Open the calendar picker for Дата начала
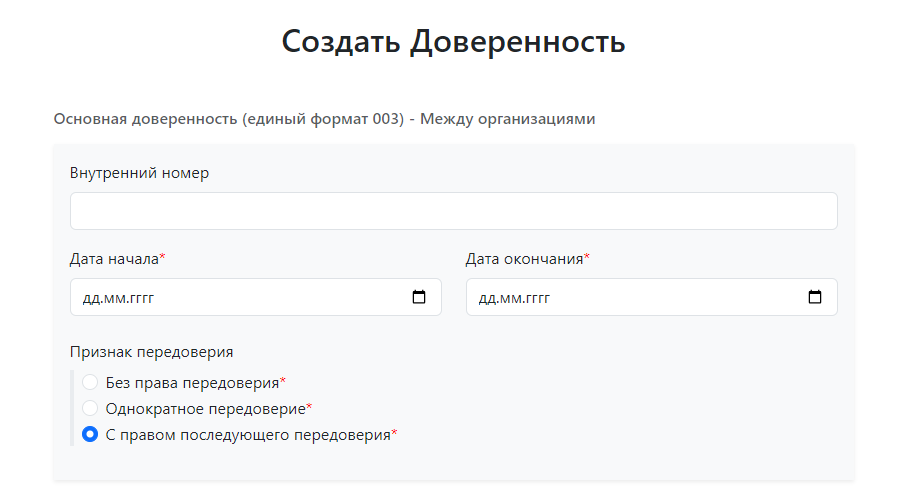Viewport: 913px width, 492px height. (419, 297)
